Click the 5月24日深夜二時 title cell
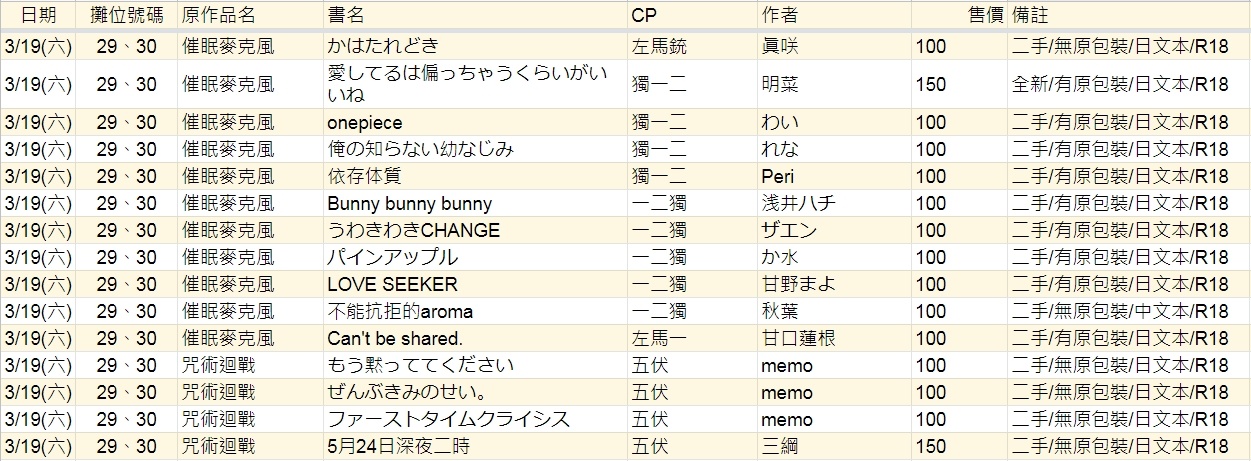1251x461 pixels. 475,446
